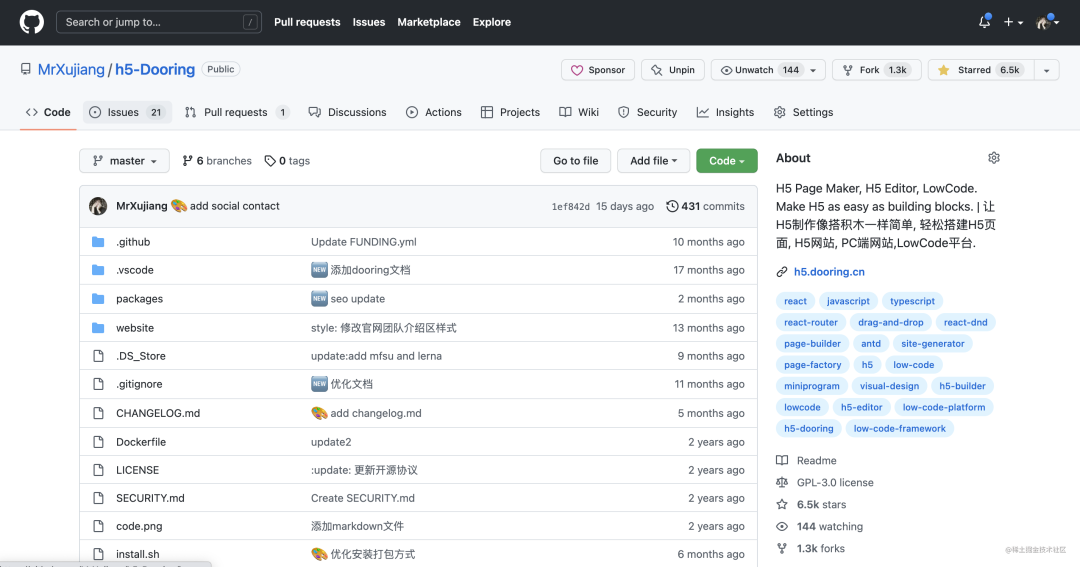This screenshot has width=1080, height=567.
Task: Click the Sponsor heart button
Action: pos(598,70)
